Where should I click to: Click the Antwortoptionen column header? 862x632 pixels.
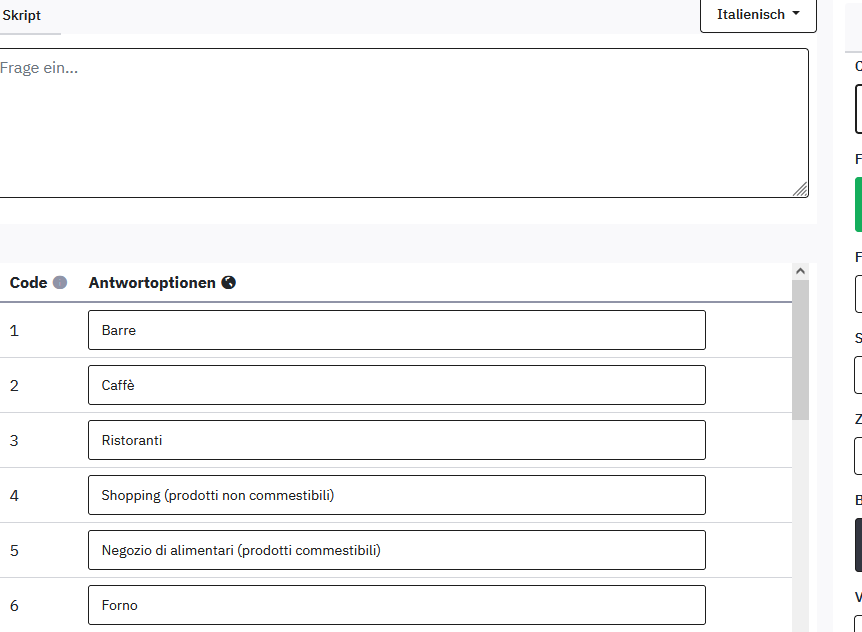coord(152,283)
